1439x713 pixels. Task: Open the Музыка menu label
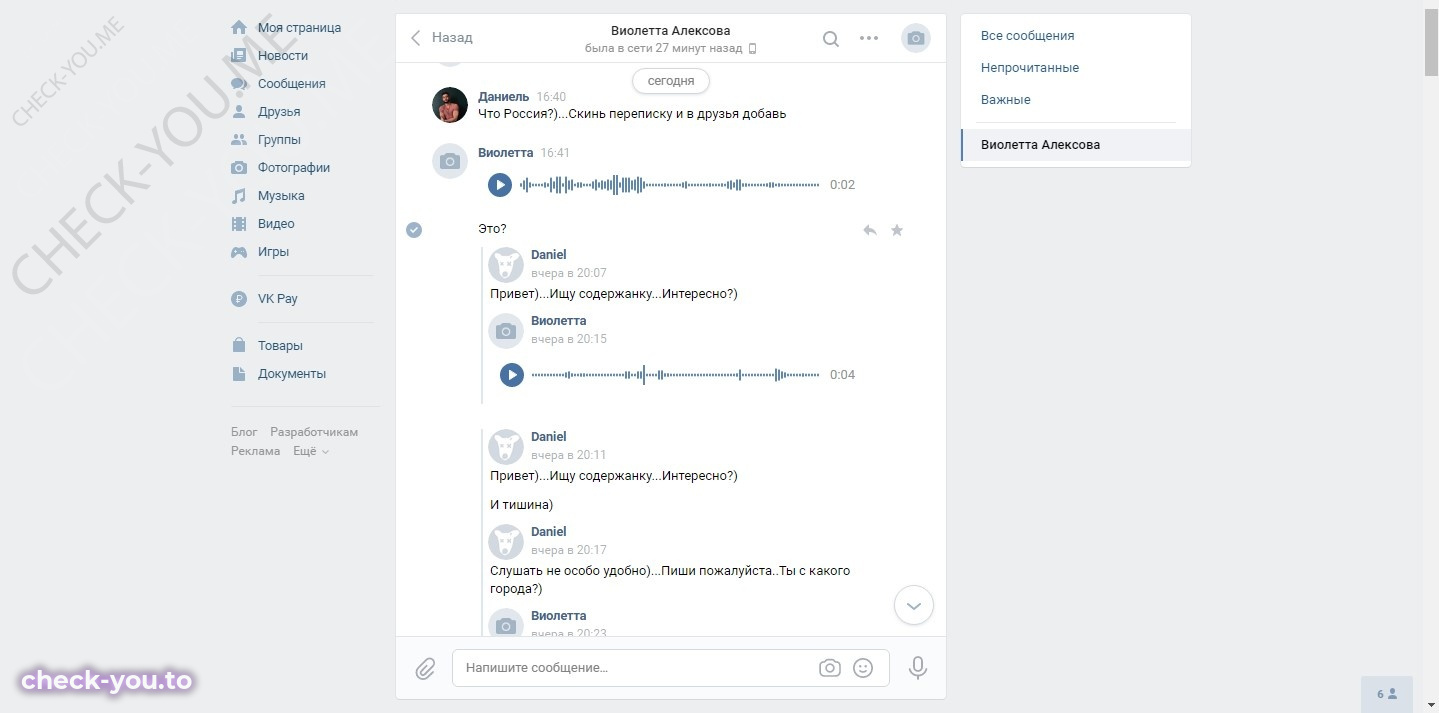pos(281,196)
